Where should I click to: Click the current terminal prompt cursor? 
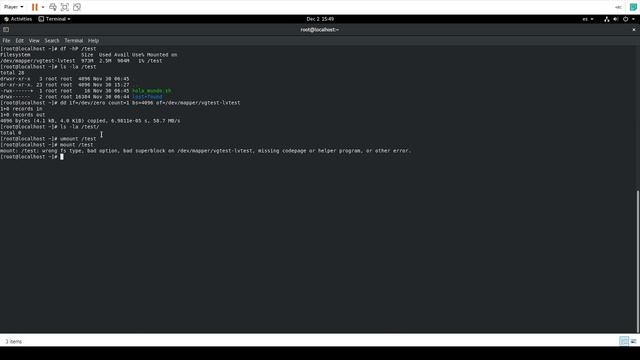(62, 157)
